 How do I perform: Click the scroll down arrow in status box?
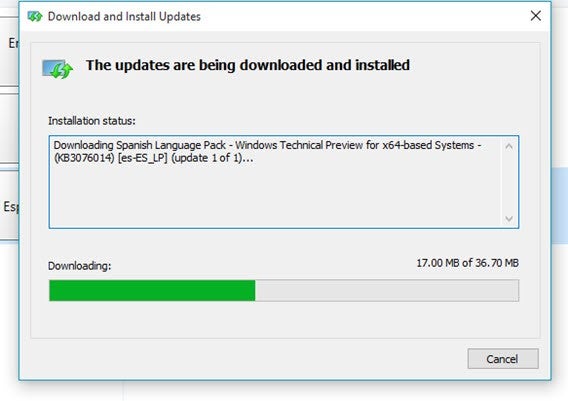509,219
